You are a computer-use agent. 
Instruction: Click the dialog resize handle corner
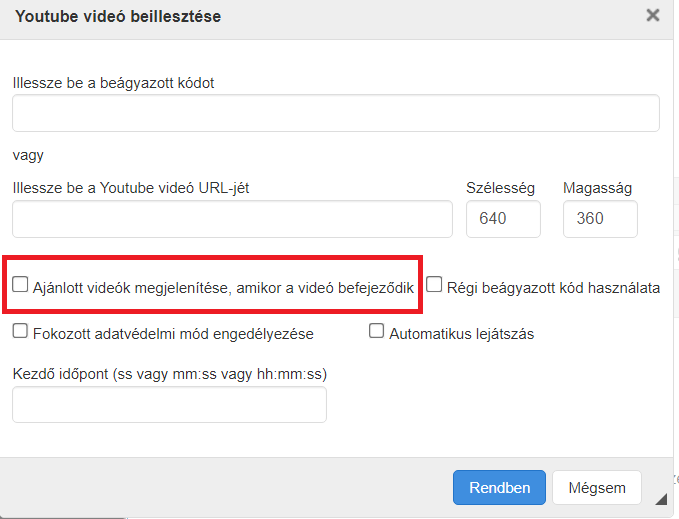point(661,499)
